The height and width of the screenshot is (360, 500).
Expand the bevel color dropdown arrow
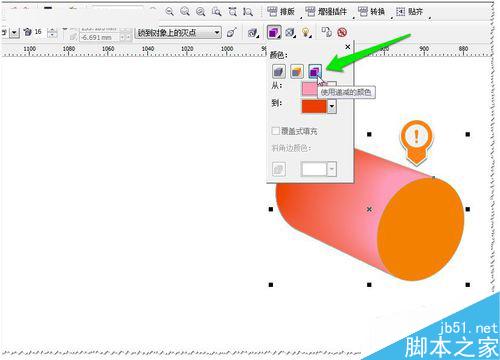click(x=332, y=169)
